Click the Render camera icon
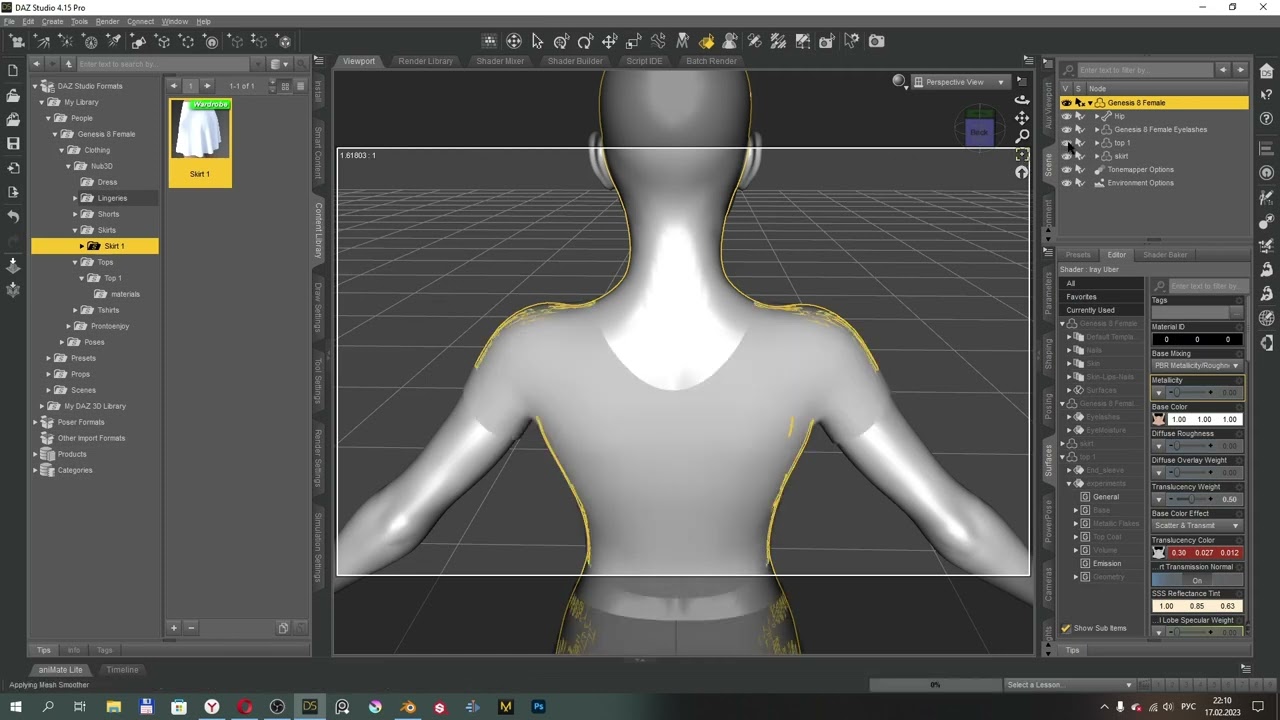The width and height of the screenshot is (1280, 720). 876,41
